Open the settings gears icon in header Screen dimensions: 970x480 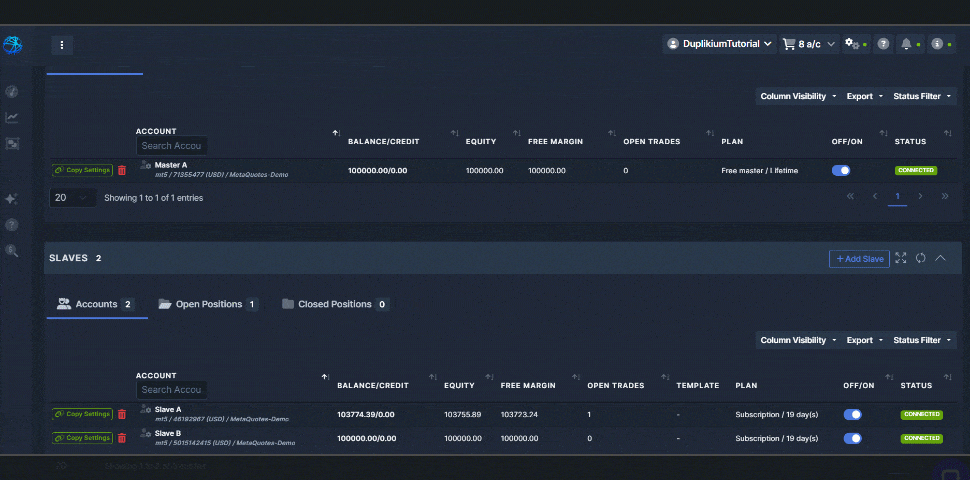[x=852, y=44]
